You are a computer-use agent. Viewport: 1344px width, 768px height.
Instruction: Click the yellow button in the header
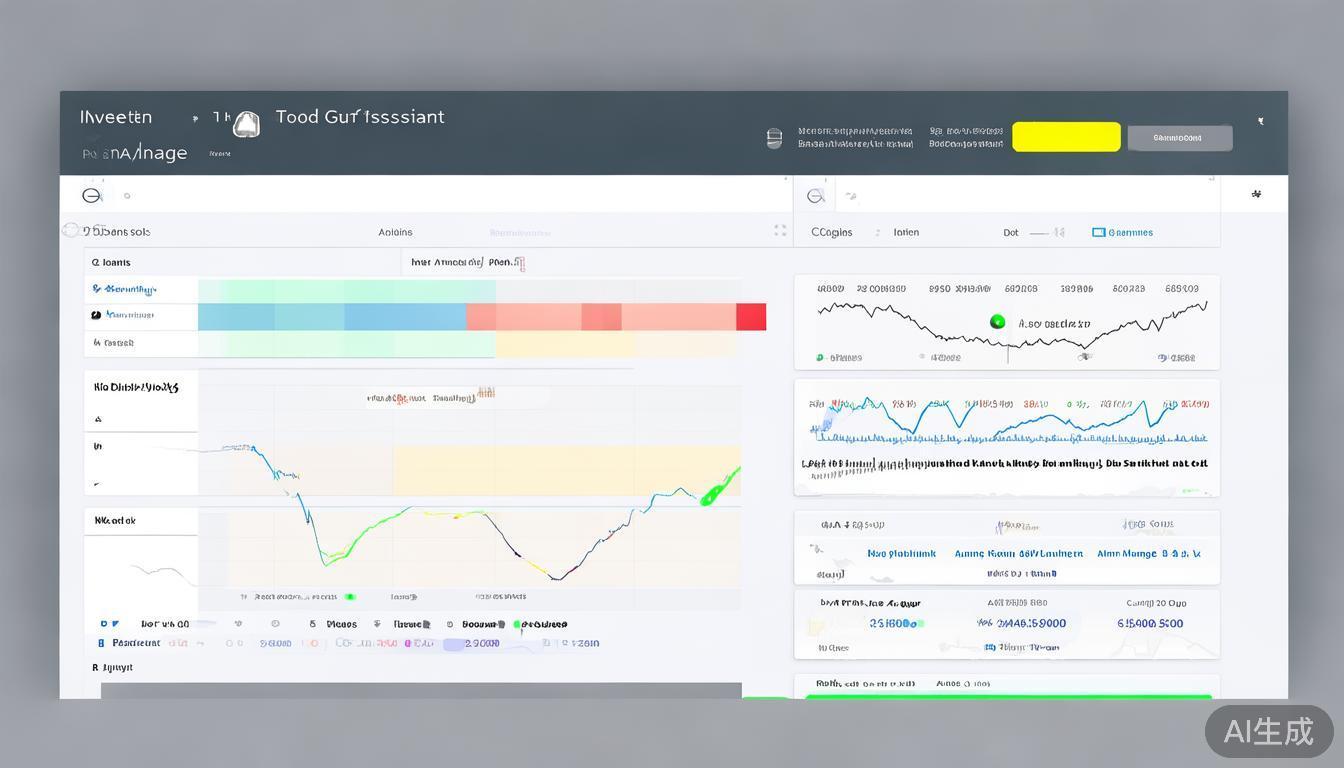[1066, 137]
